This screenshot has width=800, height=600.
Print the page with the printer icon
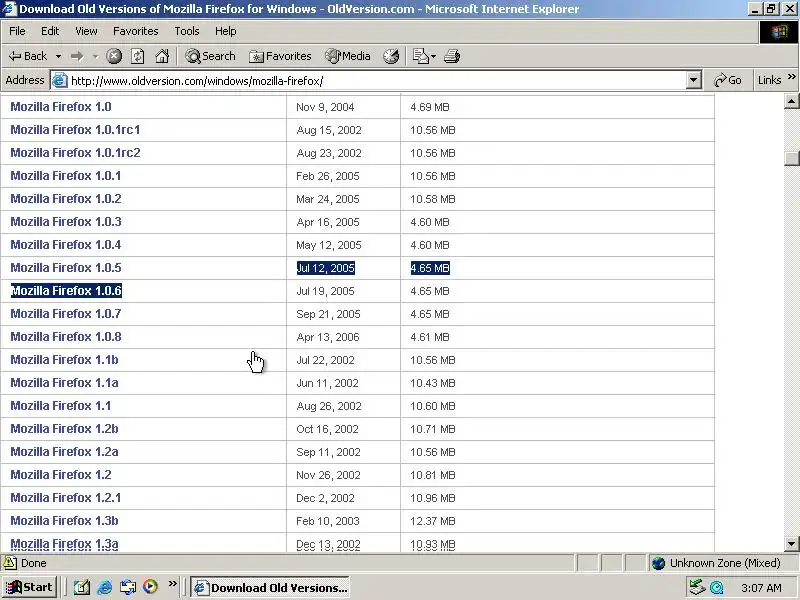coord(452,56)
